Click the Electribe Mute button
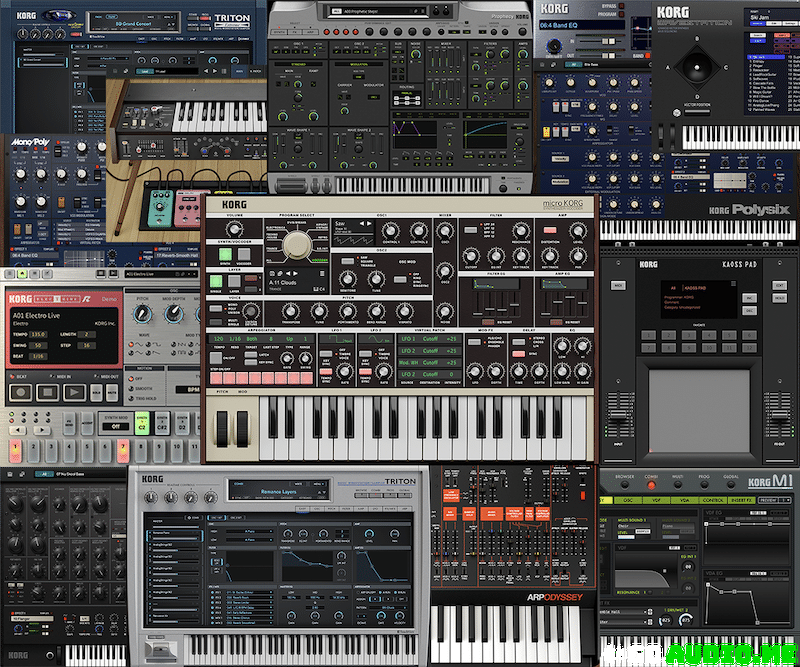 point(112,392)
